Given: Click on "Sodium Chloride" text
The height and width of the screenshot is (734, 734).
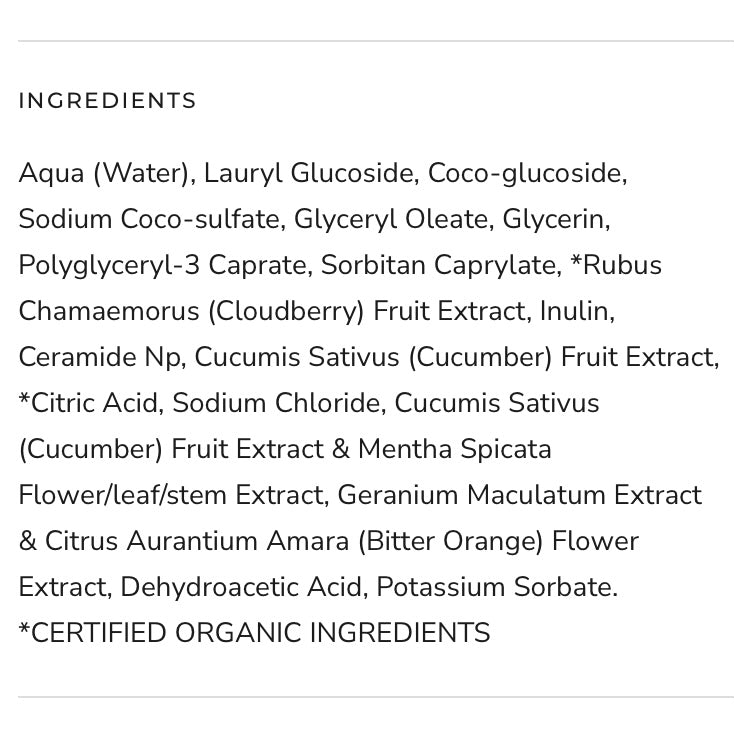Looking at the screenshot, I should point(276,403).
